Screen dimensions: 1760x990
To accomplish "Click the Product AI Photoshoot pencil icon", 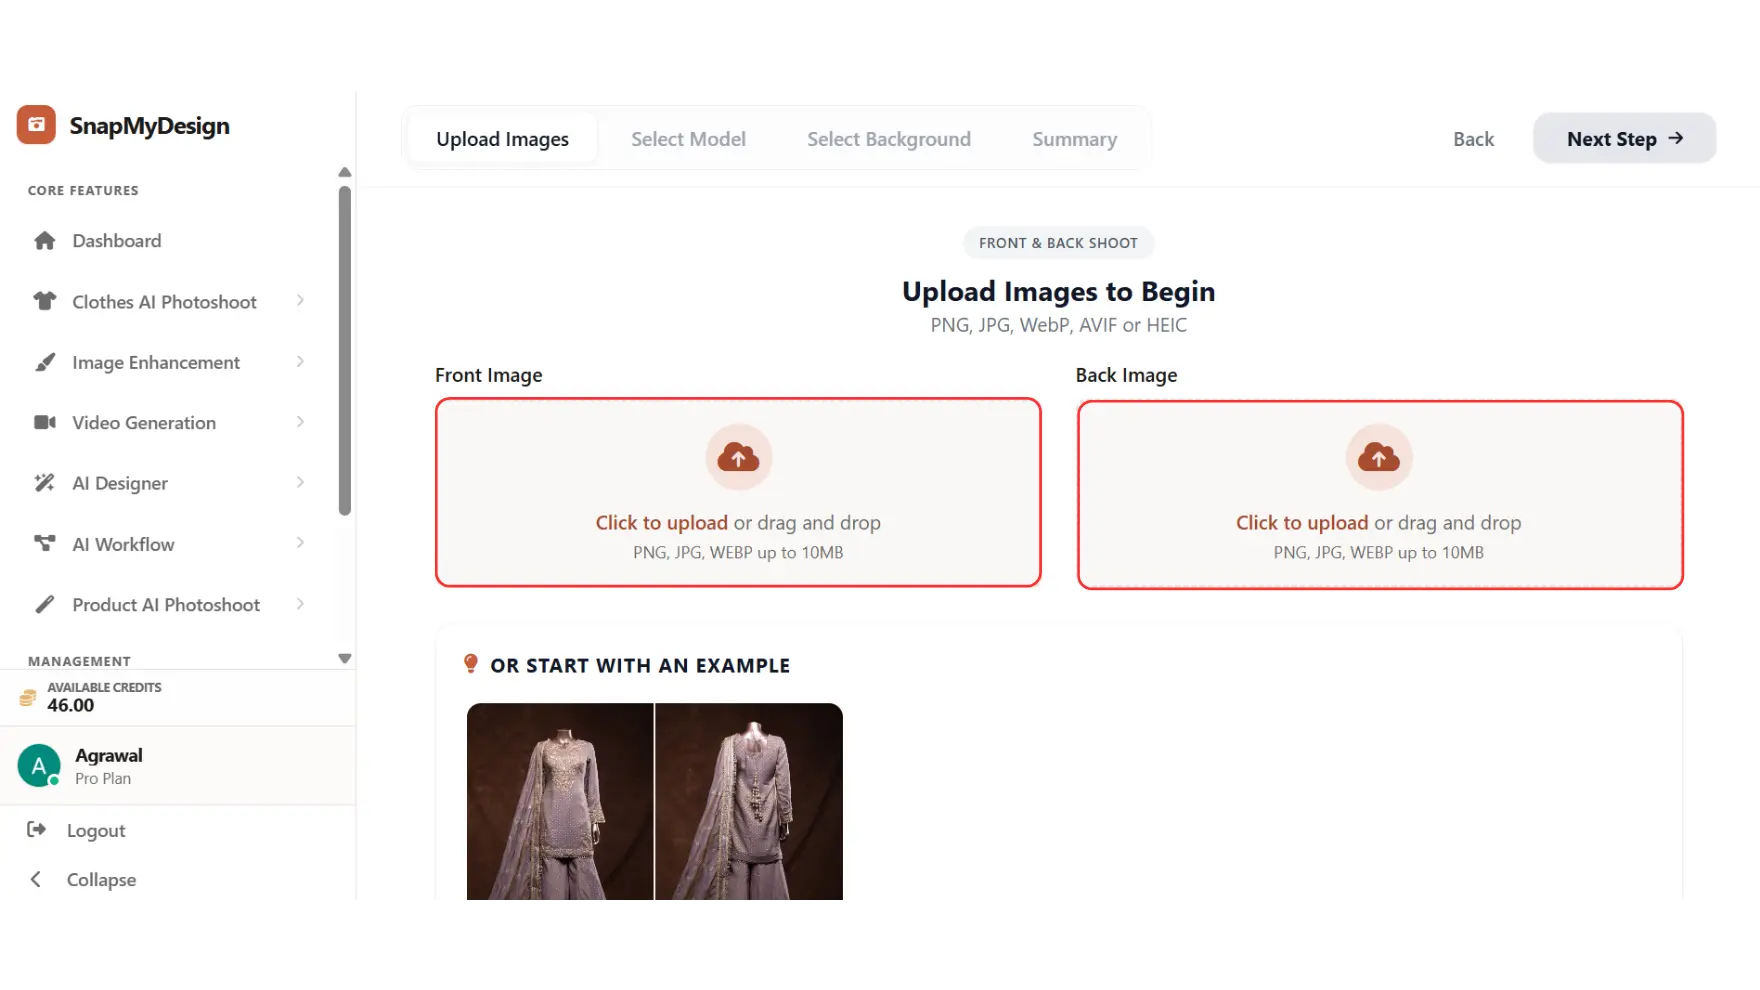I will point(45,604).
